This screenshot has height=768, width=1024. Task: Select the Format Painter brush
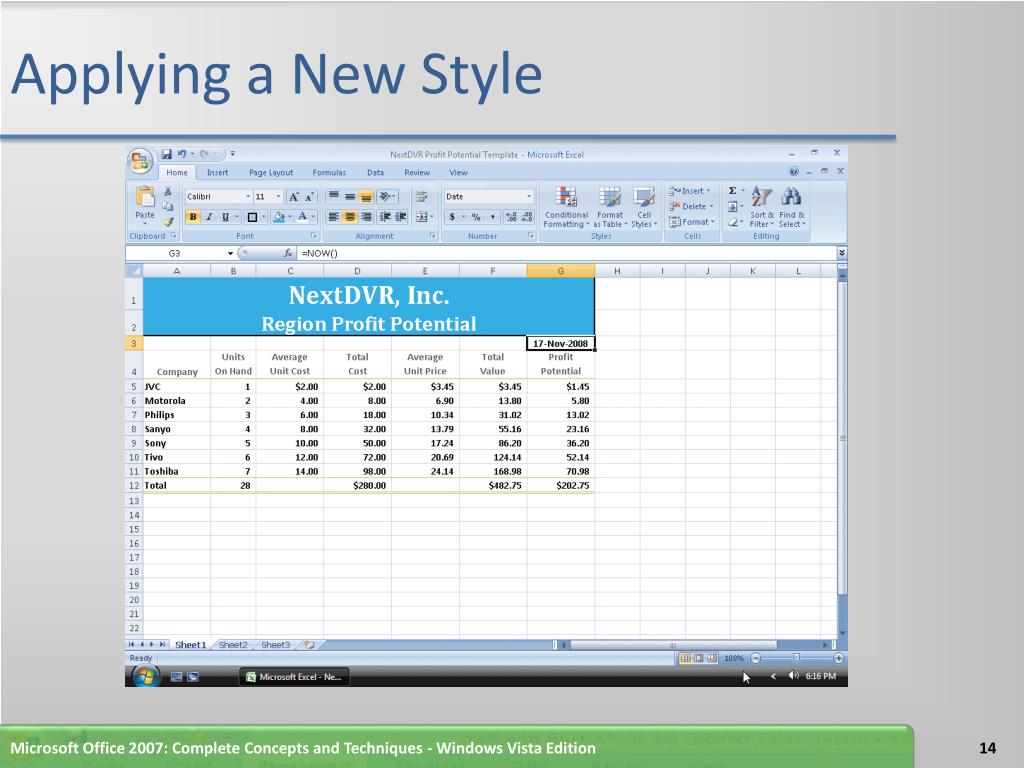coord(168,221)
